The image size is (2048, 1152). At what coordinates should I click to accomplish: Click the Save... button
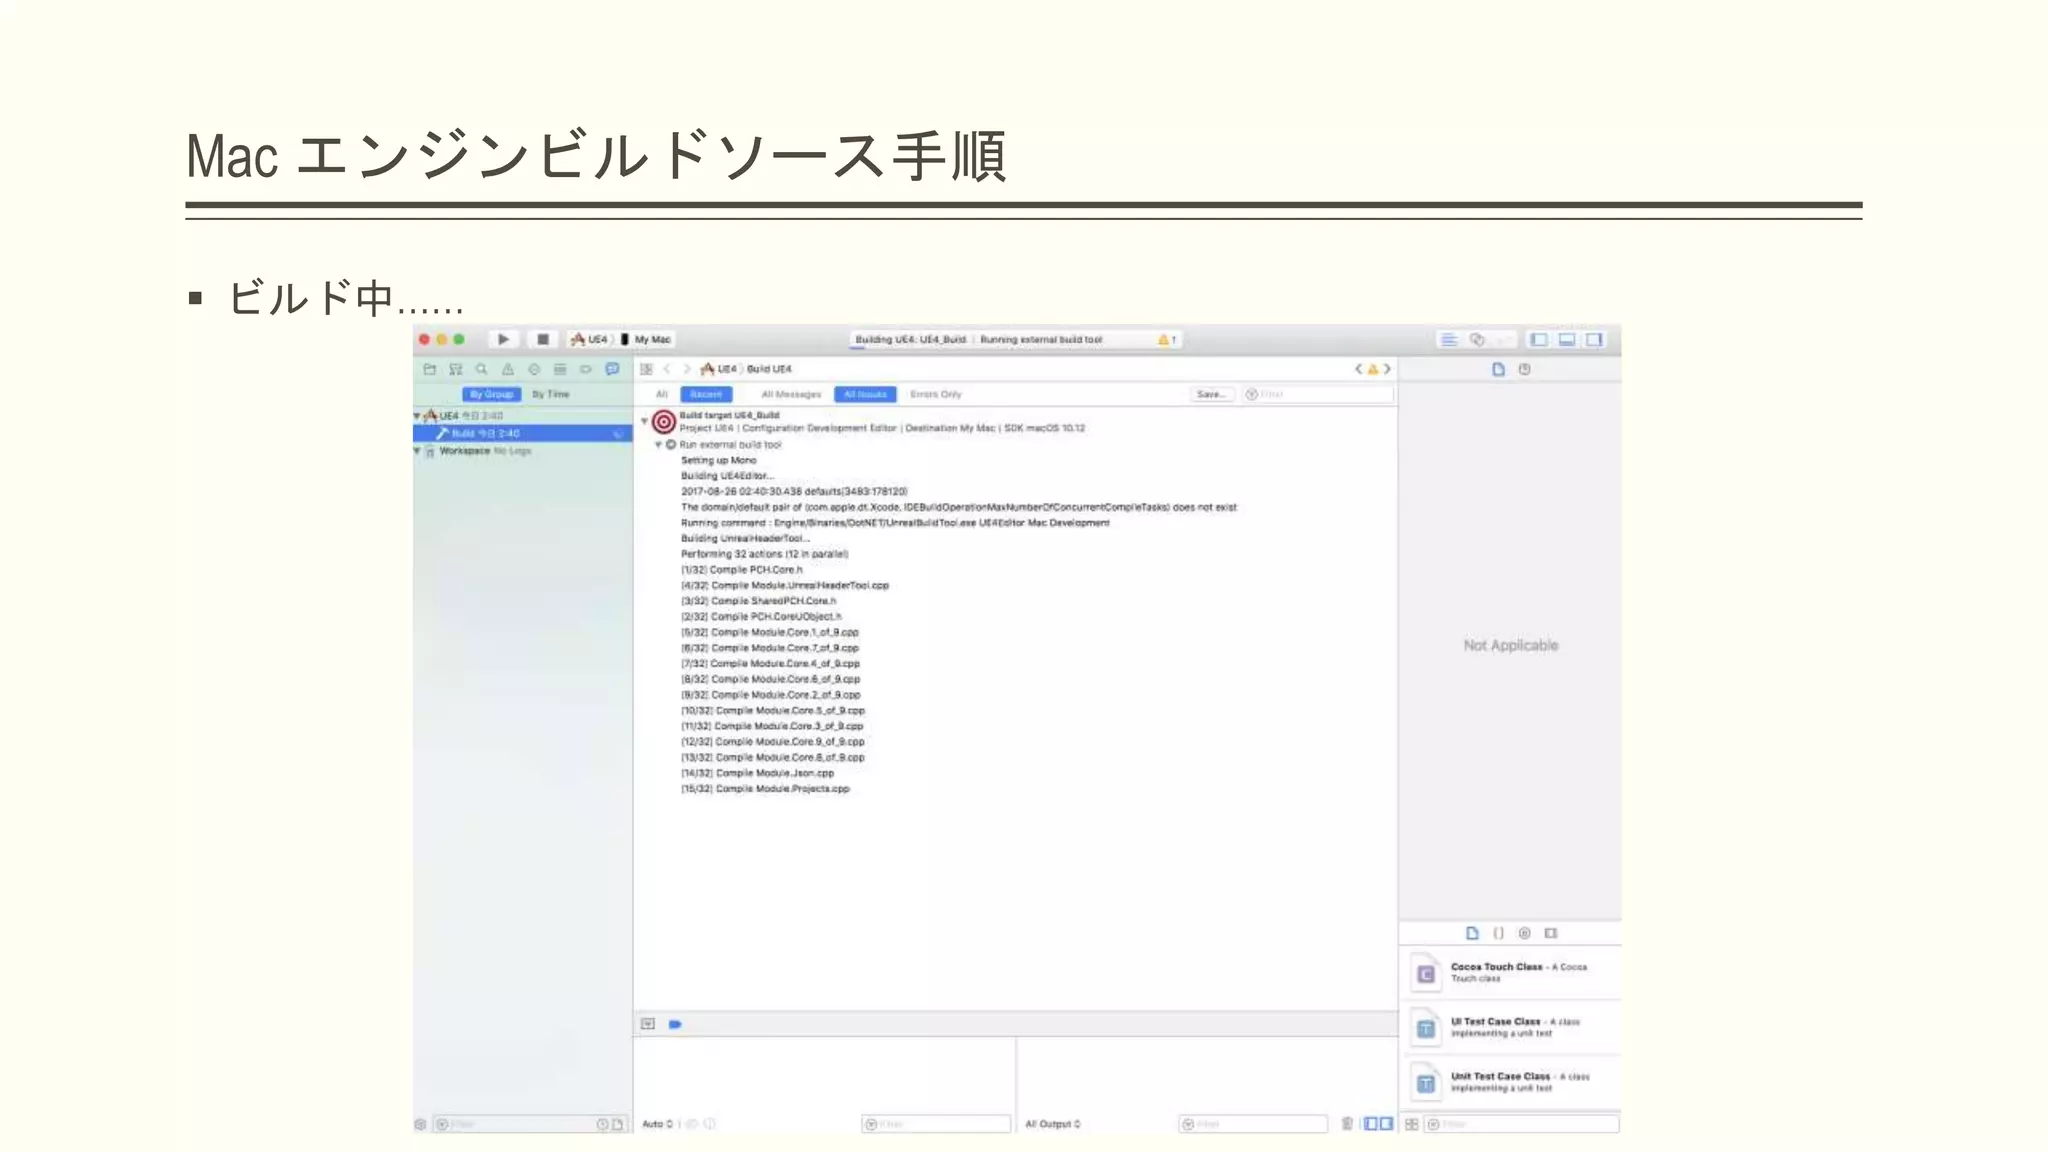coord(1211,394)
